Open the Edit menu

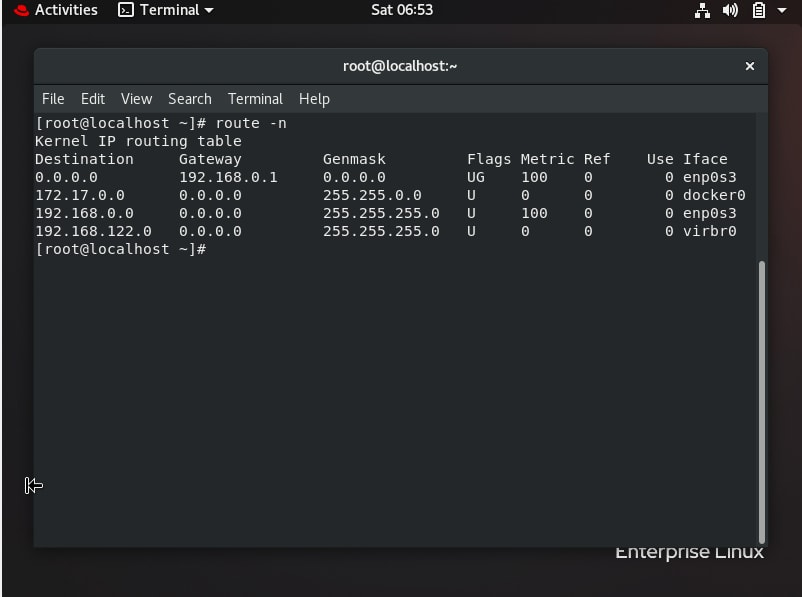click(x=93, y=99)
